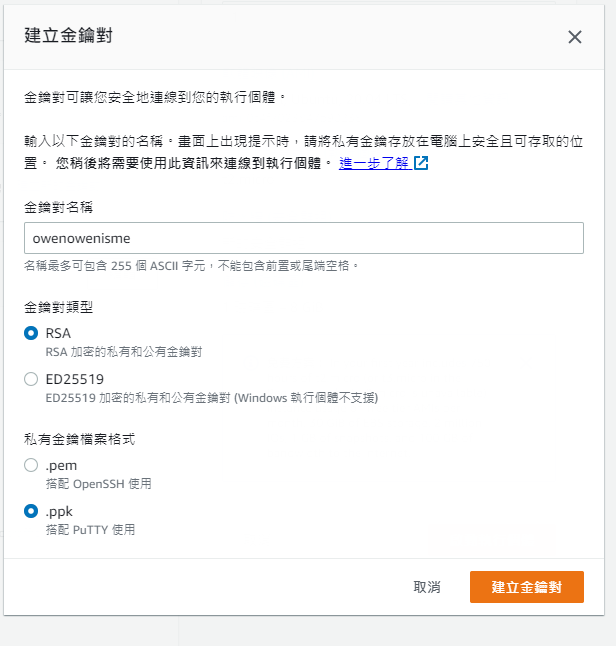Click the .pem format label text

point(61,465)
